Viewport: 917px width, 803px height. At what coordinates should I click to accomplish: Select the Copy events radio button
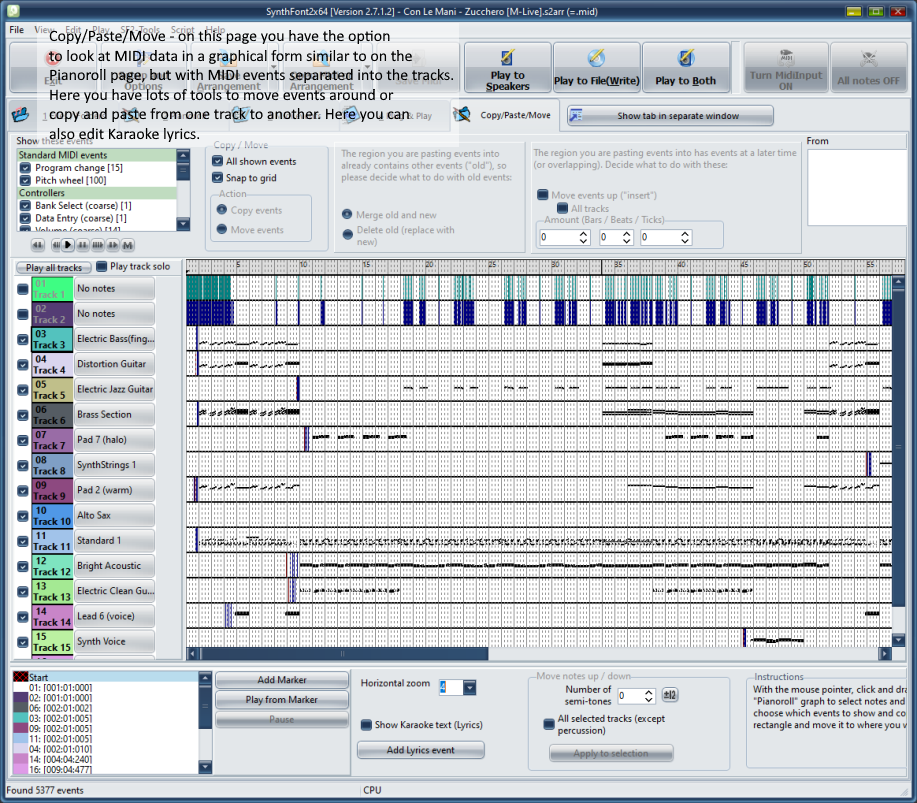point(222,209)
